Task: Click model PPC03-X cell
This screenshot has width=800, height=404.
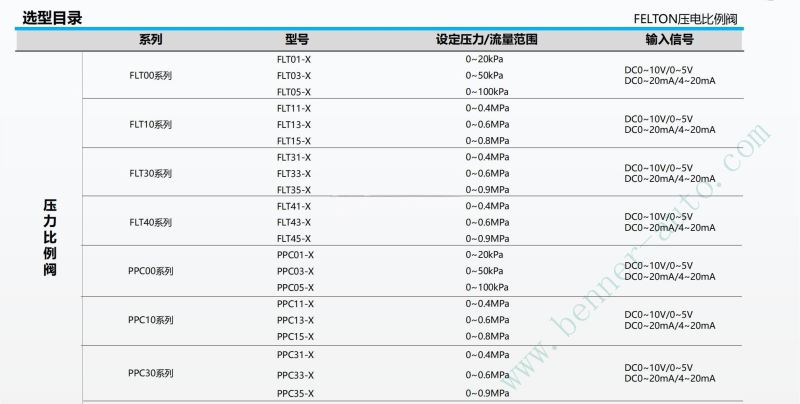Action: (295, 271)
